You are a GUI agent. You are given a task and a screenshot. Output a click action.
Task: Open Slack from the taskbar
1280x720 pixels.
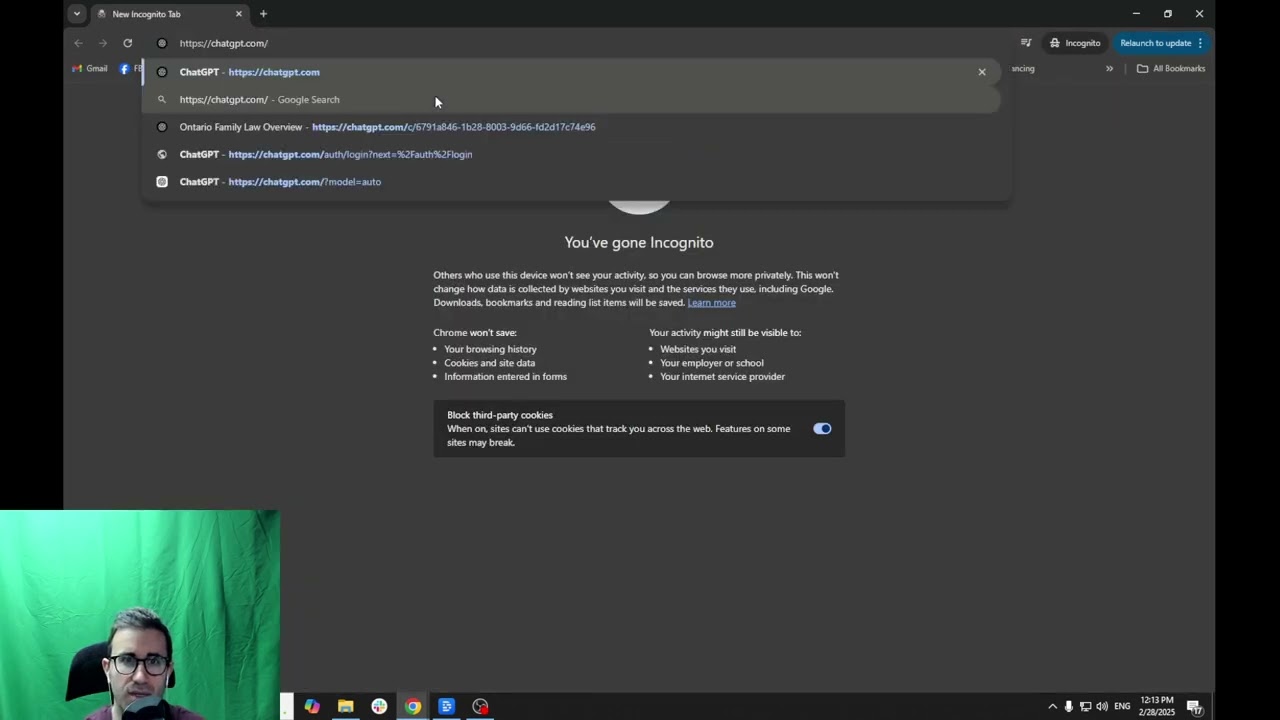(379, 706)
